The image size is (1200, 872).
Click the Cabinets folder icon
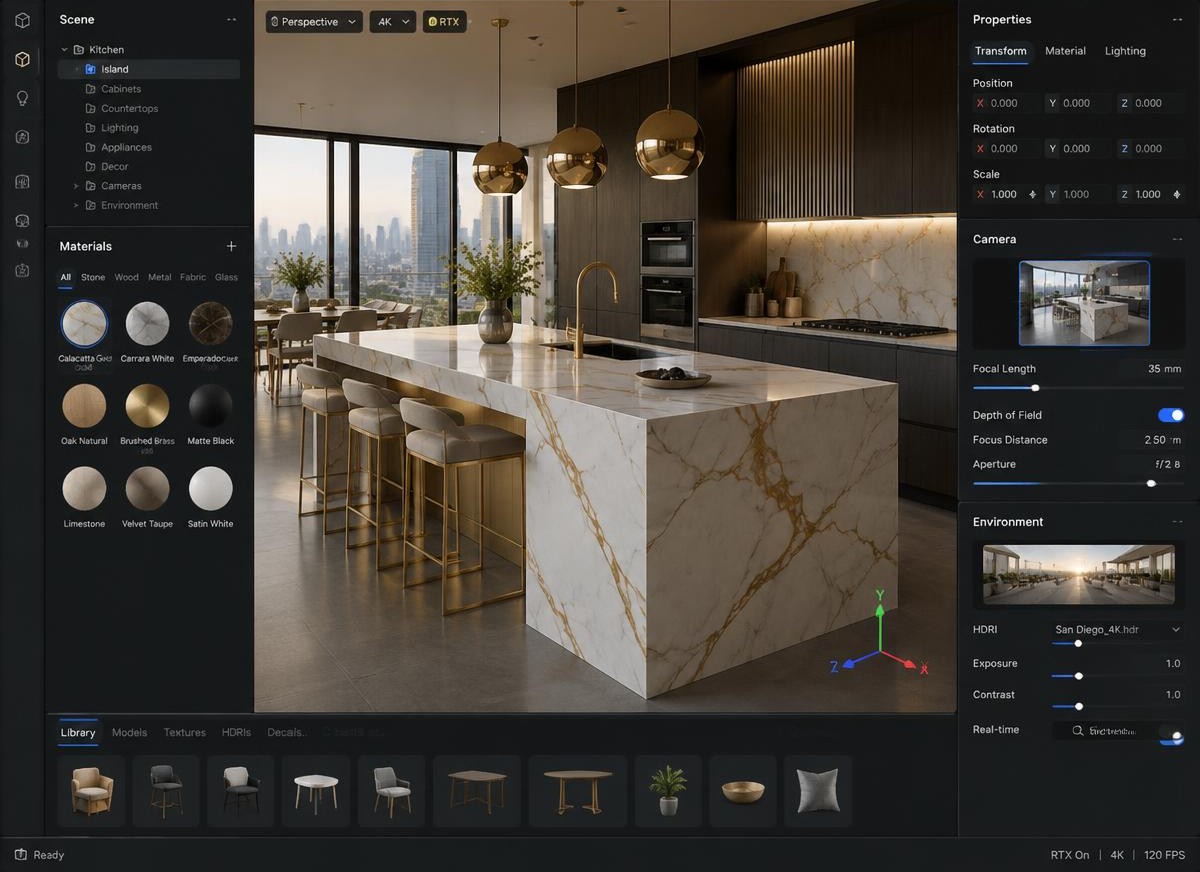pos(90,89)
